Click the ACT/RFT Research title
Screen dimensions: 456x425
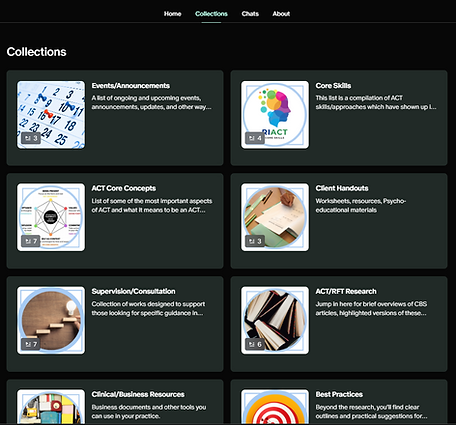[x=346, y=291]
